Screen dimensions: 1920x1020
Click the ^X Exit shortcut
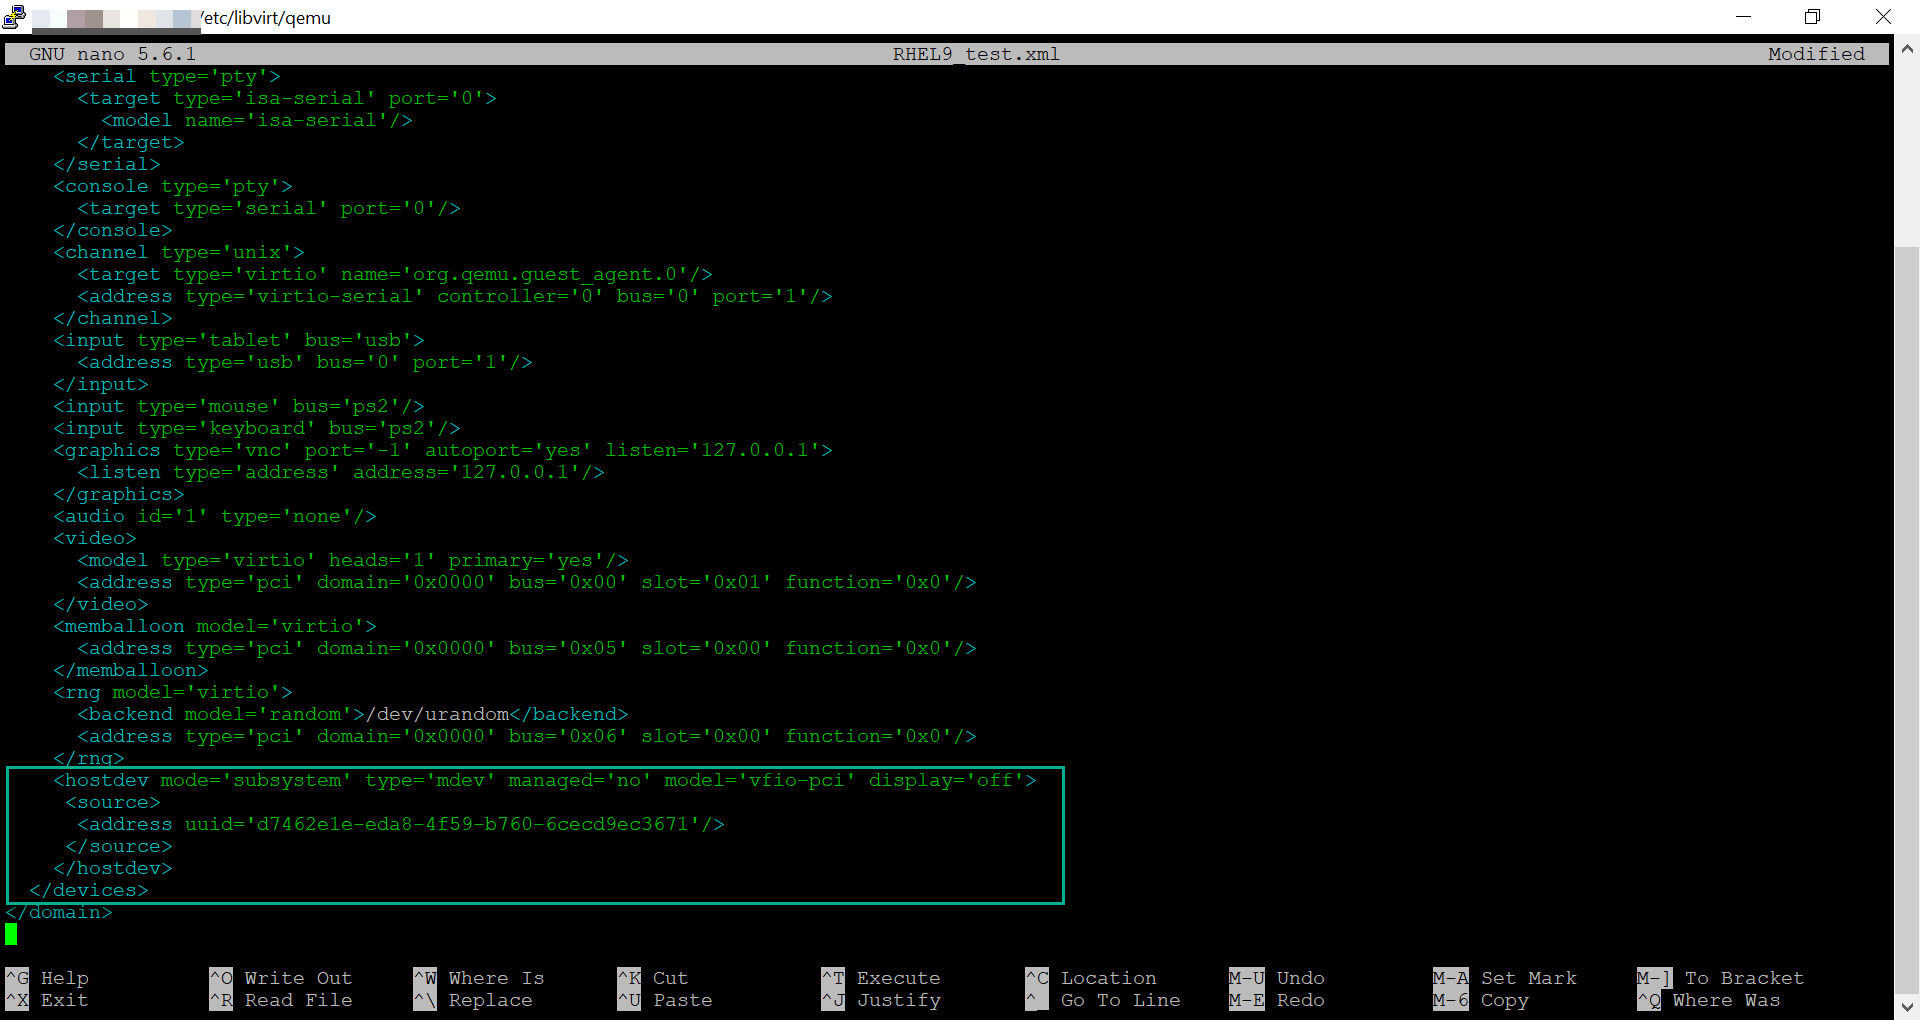pos(48,1000)
